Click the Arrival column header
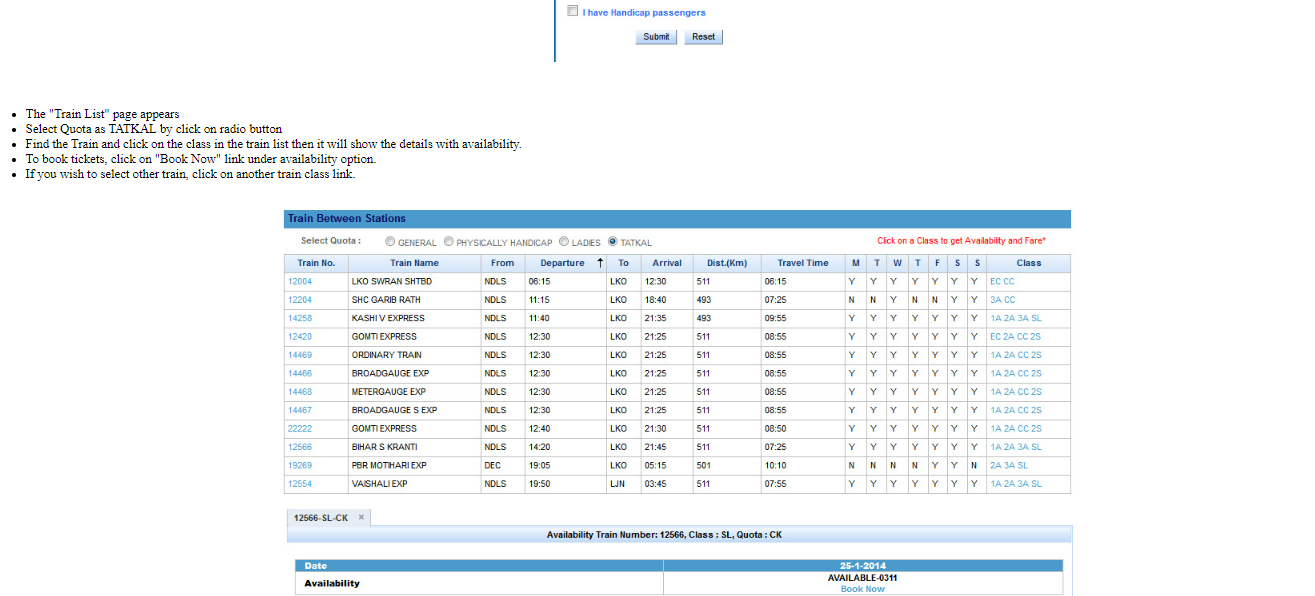The image size is (1315, 596). pyautogui.click(x=666, y=263)
